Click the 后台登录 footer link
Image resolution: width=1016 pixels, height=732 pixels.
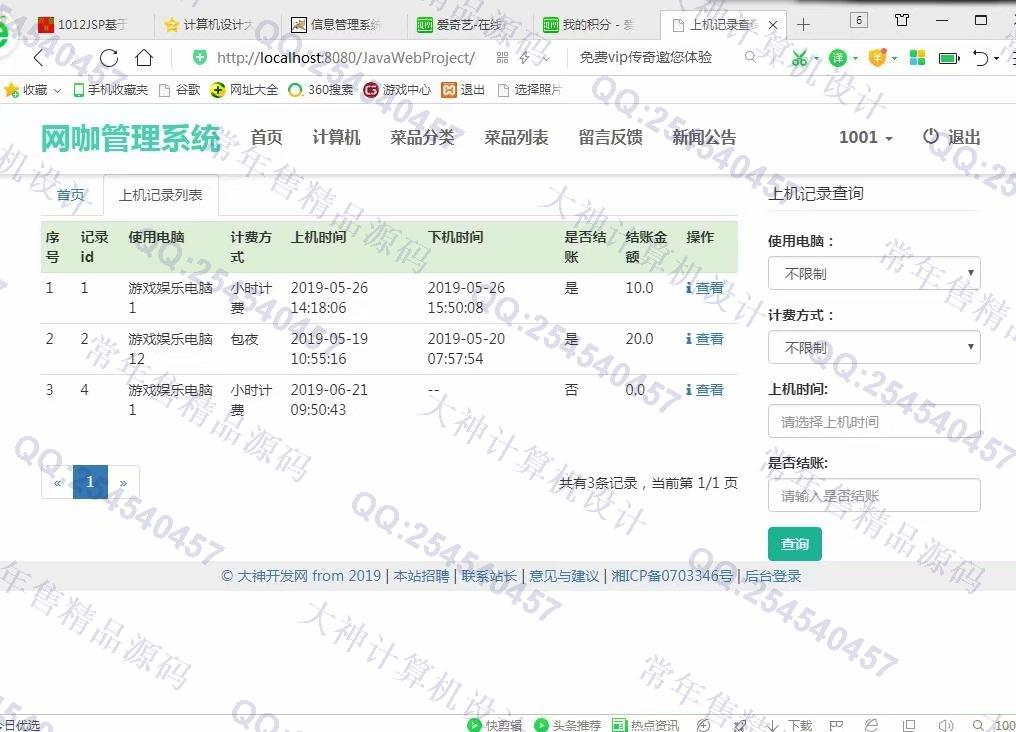(x=772, y=576)
